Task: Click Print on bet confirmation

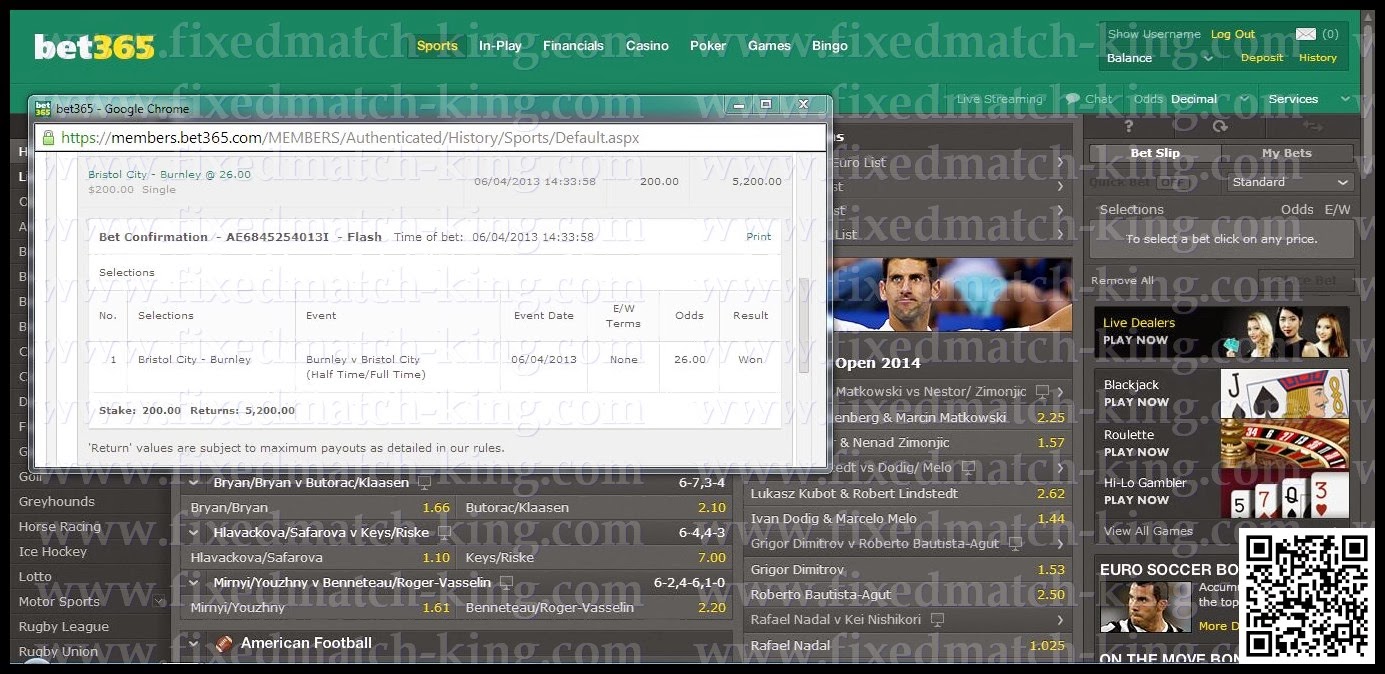Action: coord(758,237)
